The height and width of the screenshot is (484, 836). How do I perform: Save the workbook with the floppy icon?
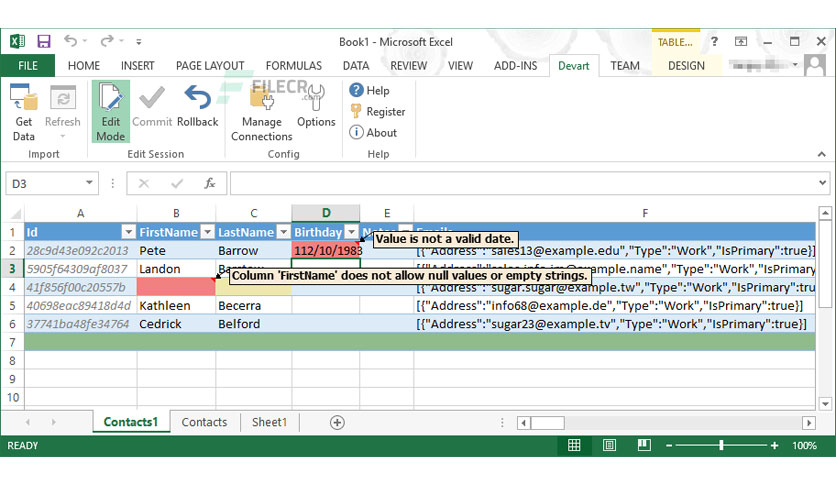(x=44, y=41)
